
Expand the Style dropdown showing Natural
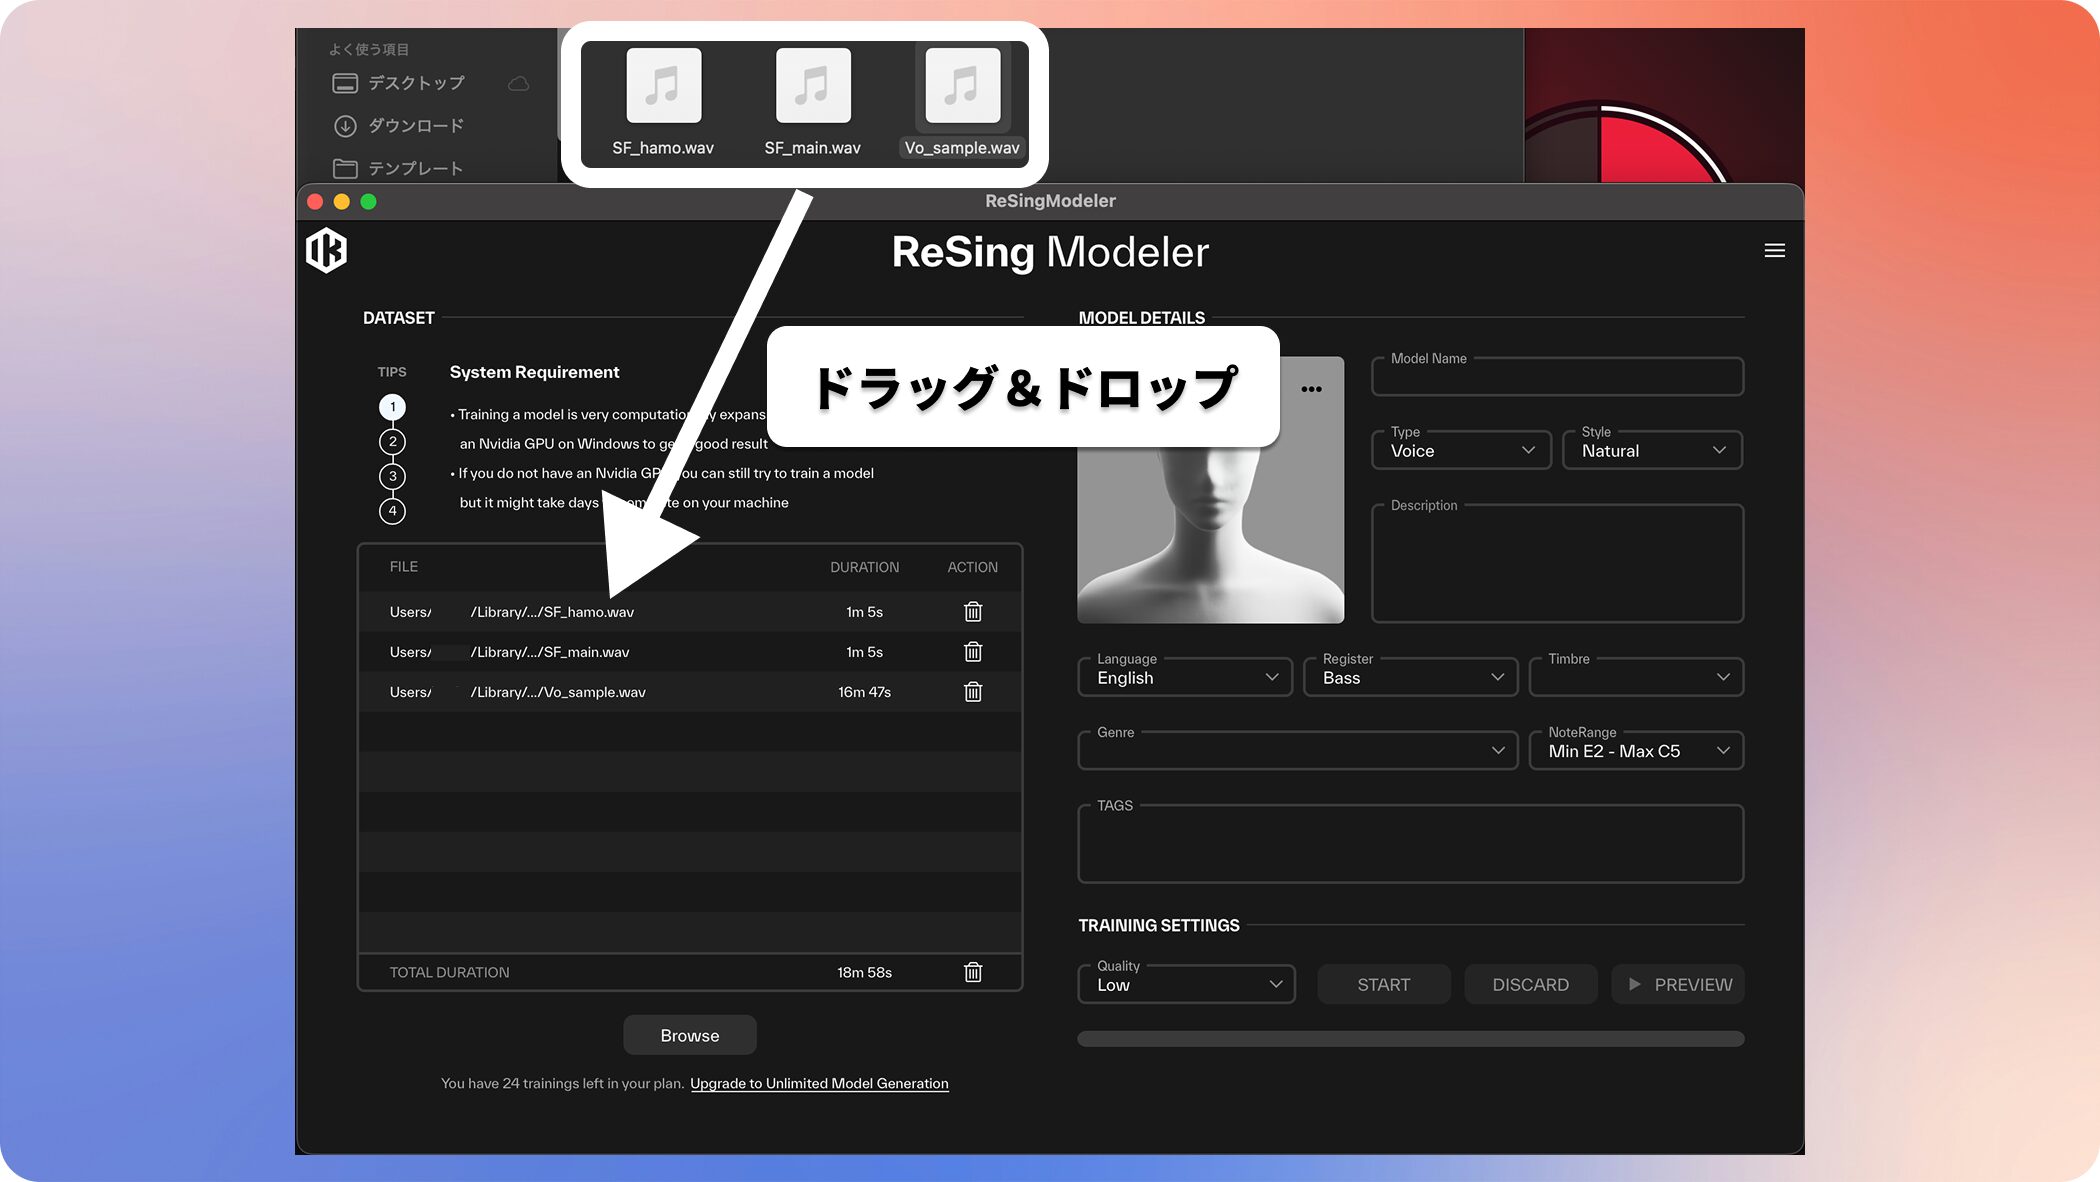[1651, 450]
